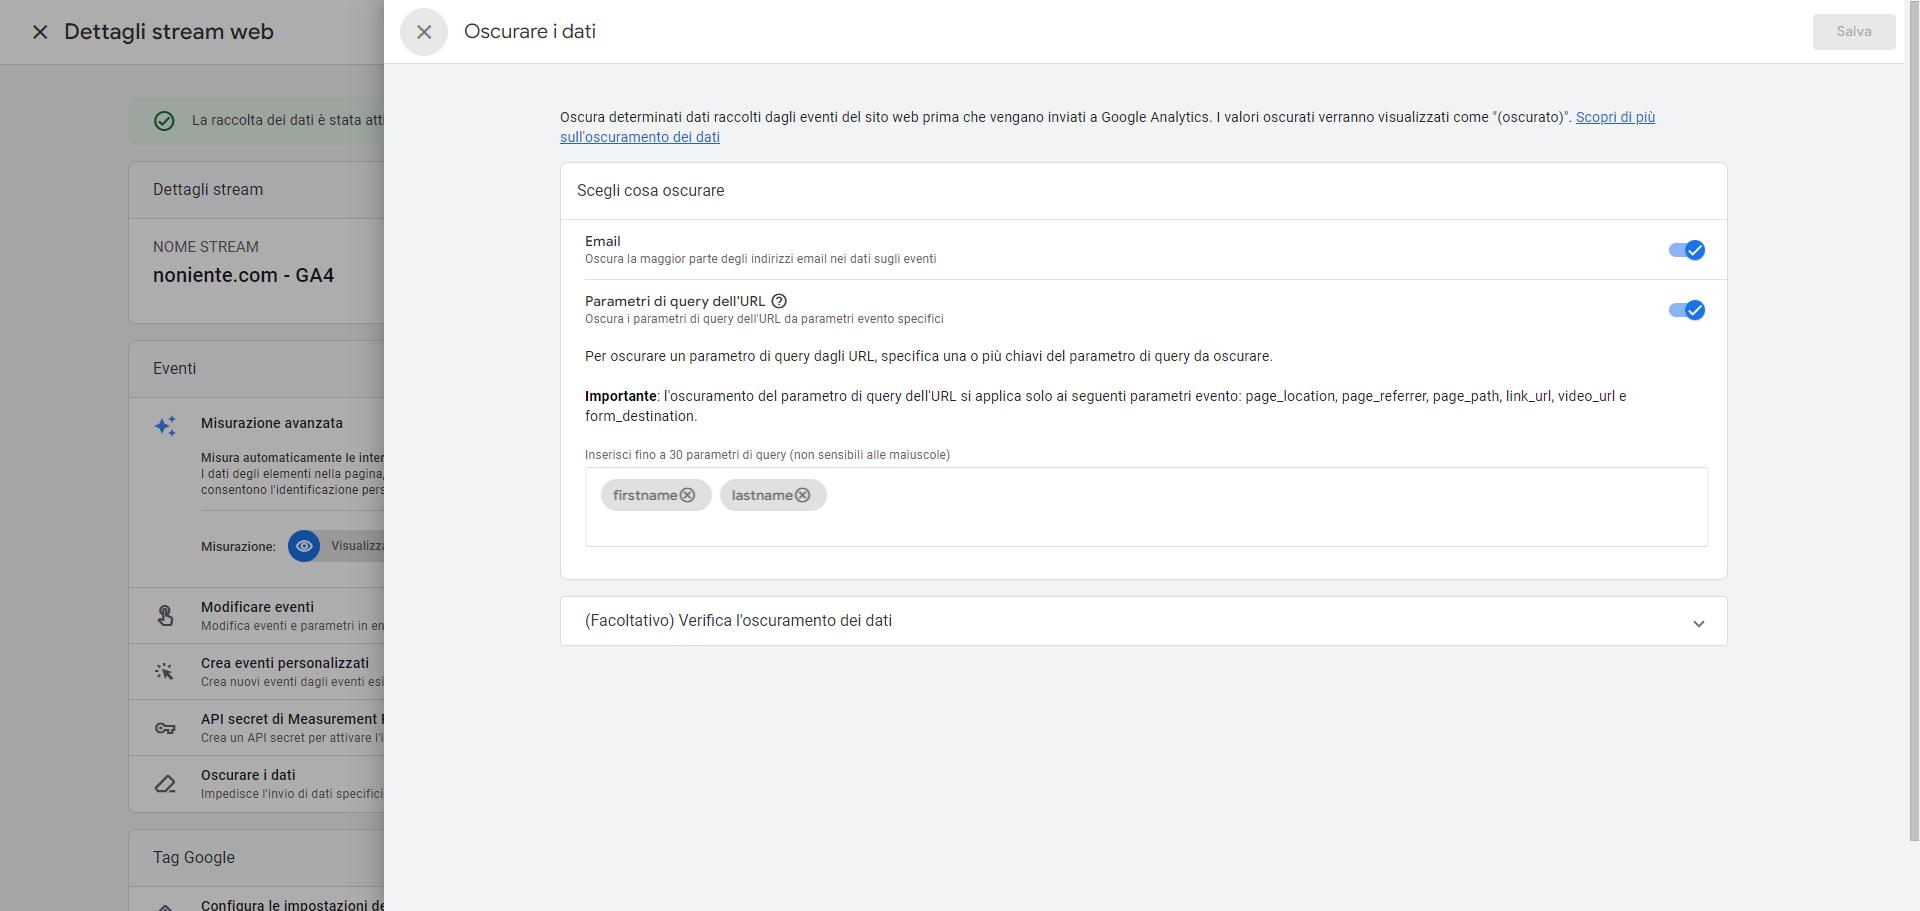Collapse the Eventi section header
The width and height of the screenshot is (1920, 911).
175,368
